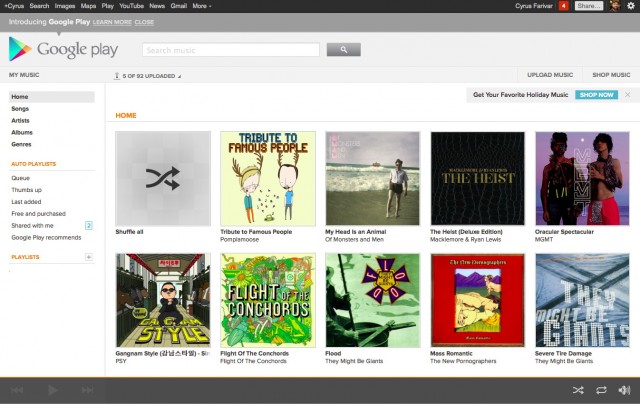Click the volume speaker icon

[x=624, y=390]
